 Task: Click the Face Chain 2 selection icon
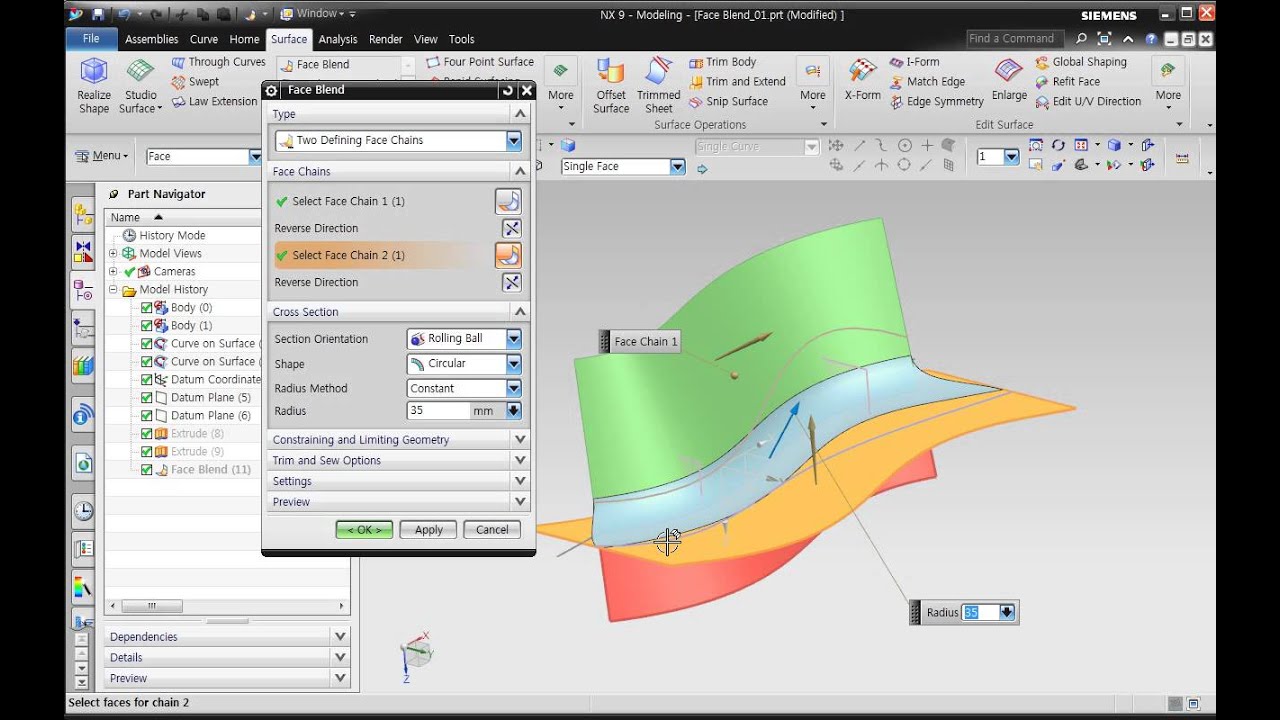point(508,255)
